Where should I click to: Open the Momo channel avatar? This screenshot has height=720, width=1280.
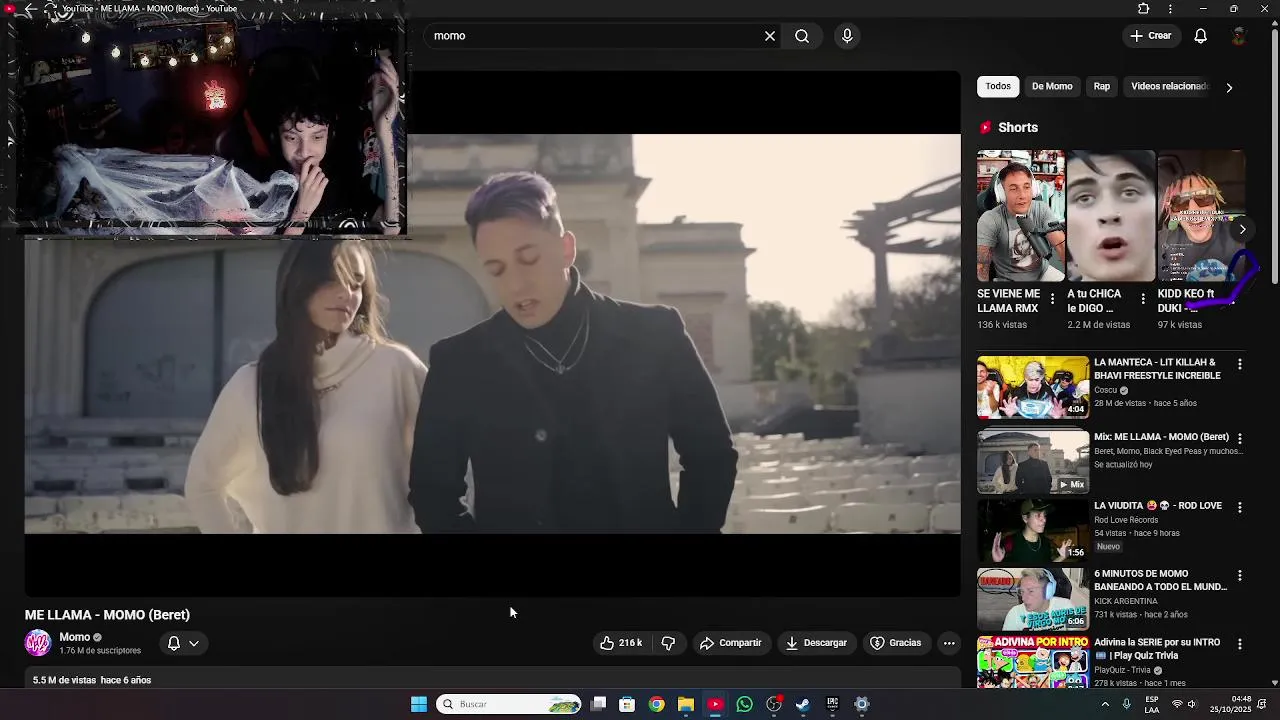38,643
